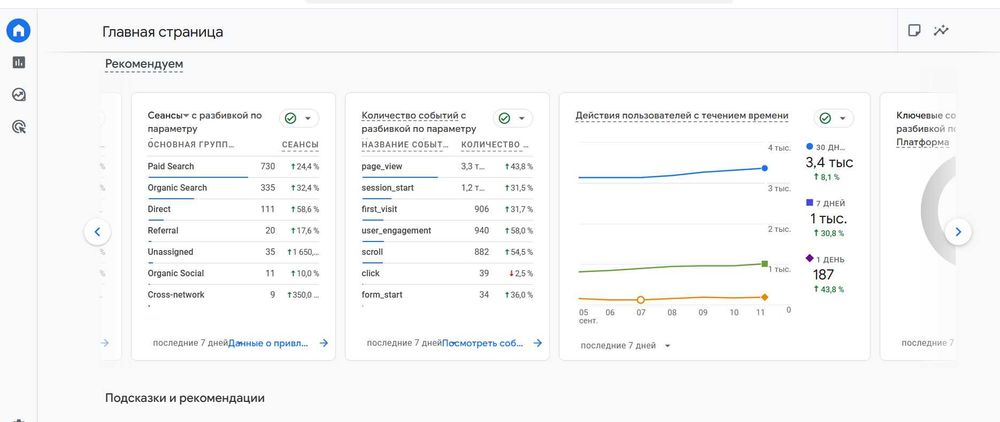Select the session_start event row

447,188
